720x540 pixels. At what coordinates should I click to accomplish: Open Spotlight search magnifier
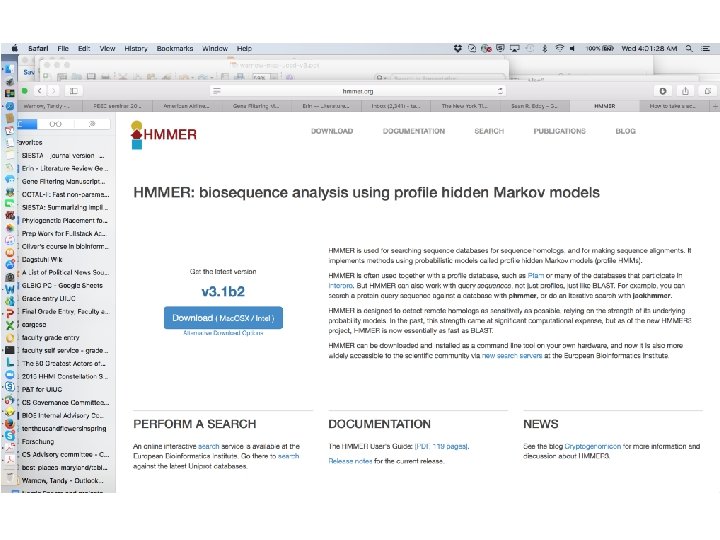(689, 48)
